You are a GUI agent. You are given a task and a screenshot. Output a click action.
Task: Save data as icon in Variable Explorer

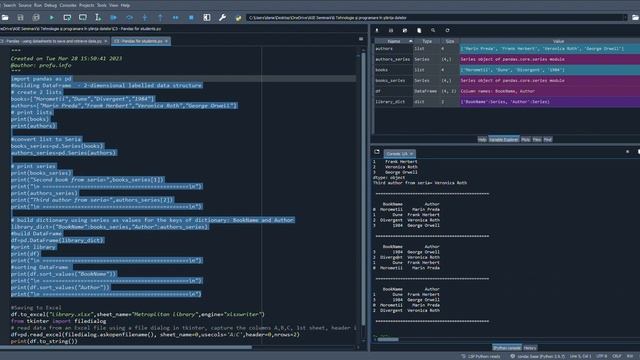pos(405,30)
